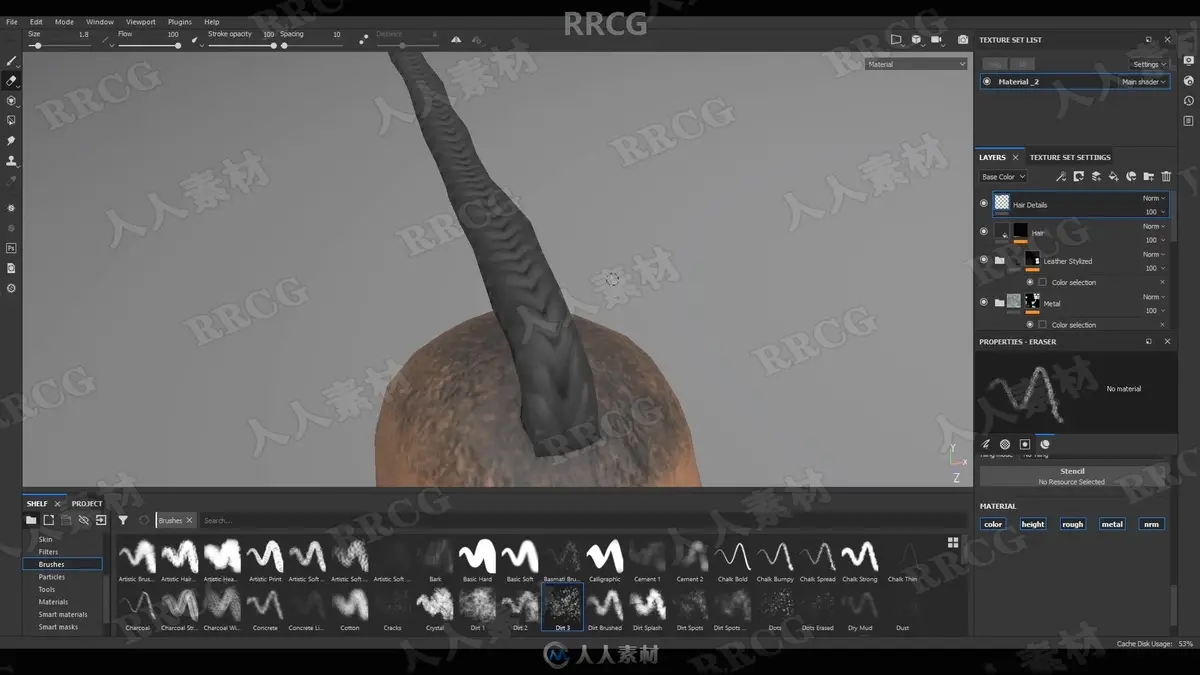Click the shelf folder icon

pyautogui.click(x=31, y=520)
